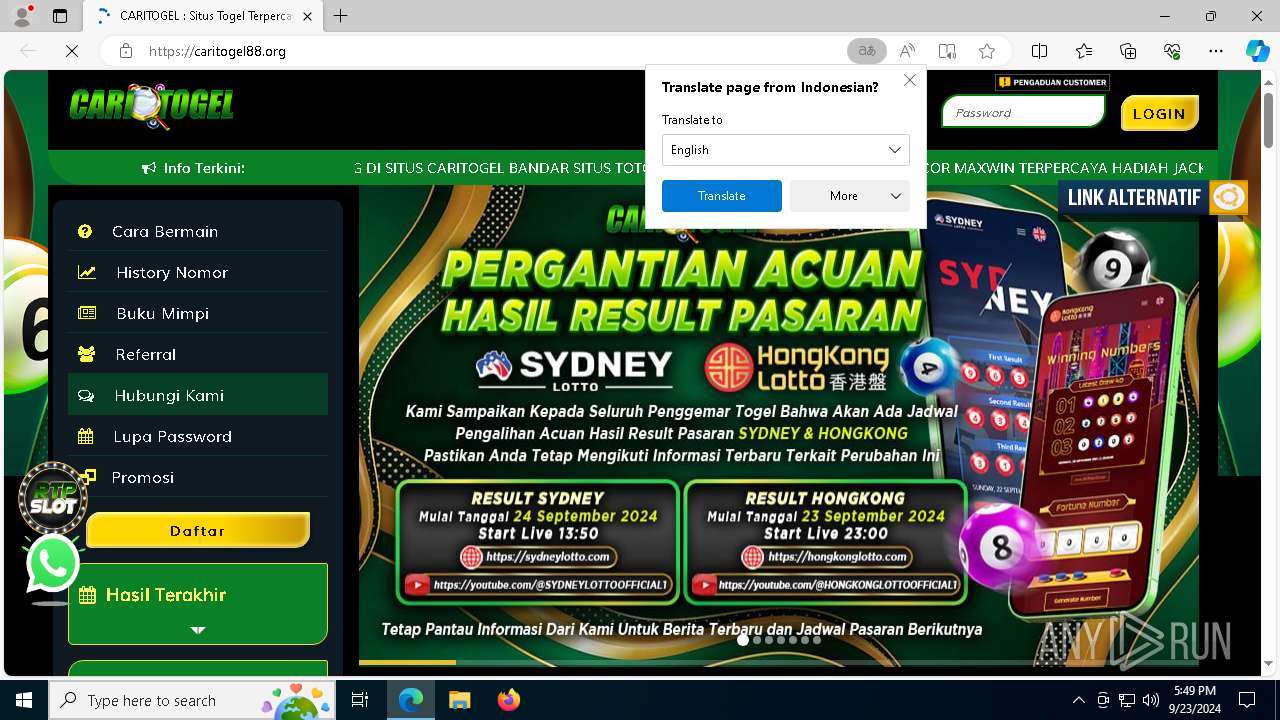Open the Copilot sidebar

[x=1257, y=51]
